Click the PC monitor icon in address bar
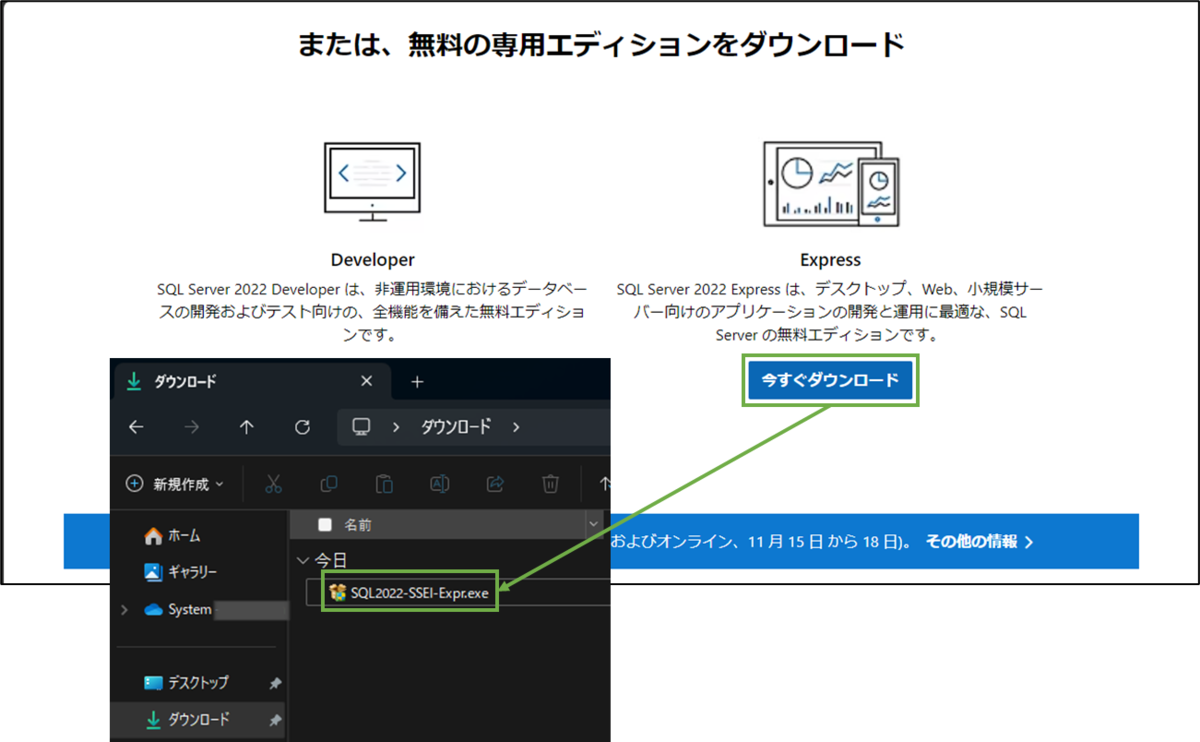Screen dimensions: 1200x742 [x=362, y=427]
